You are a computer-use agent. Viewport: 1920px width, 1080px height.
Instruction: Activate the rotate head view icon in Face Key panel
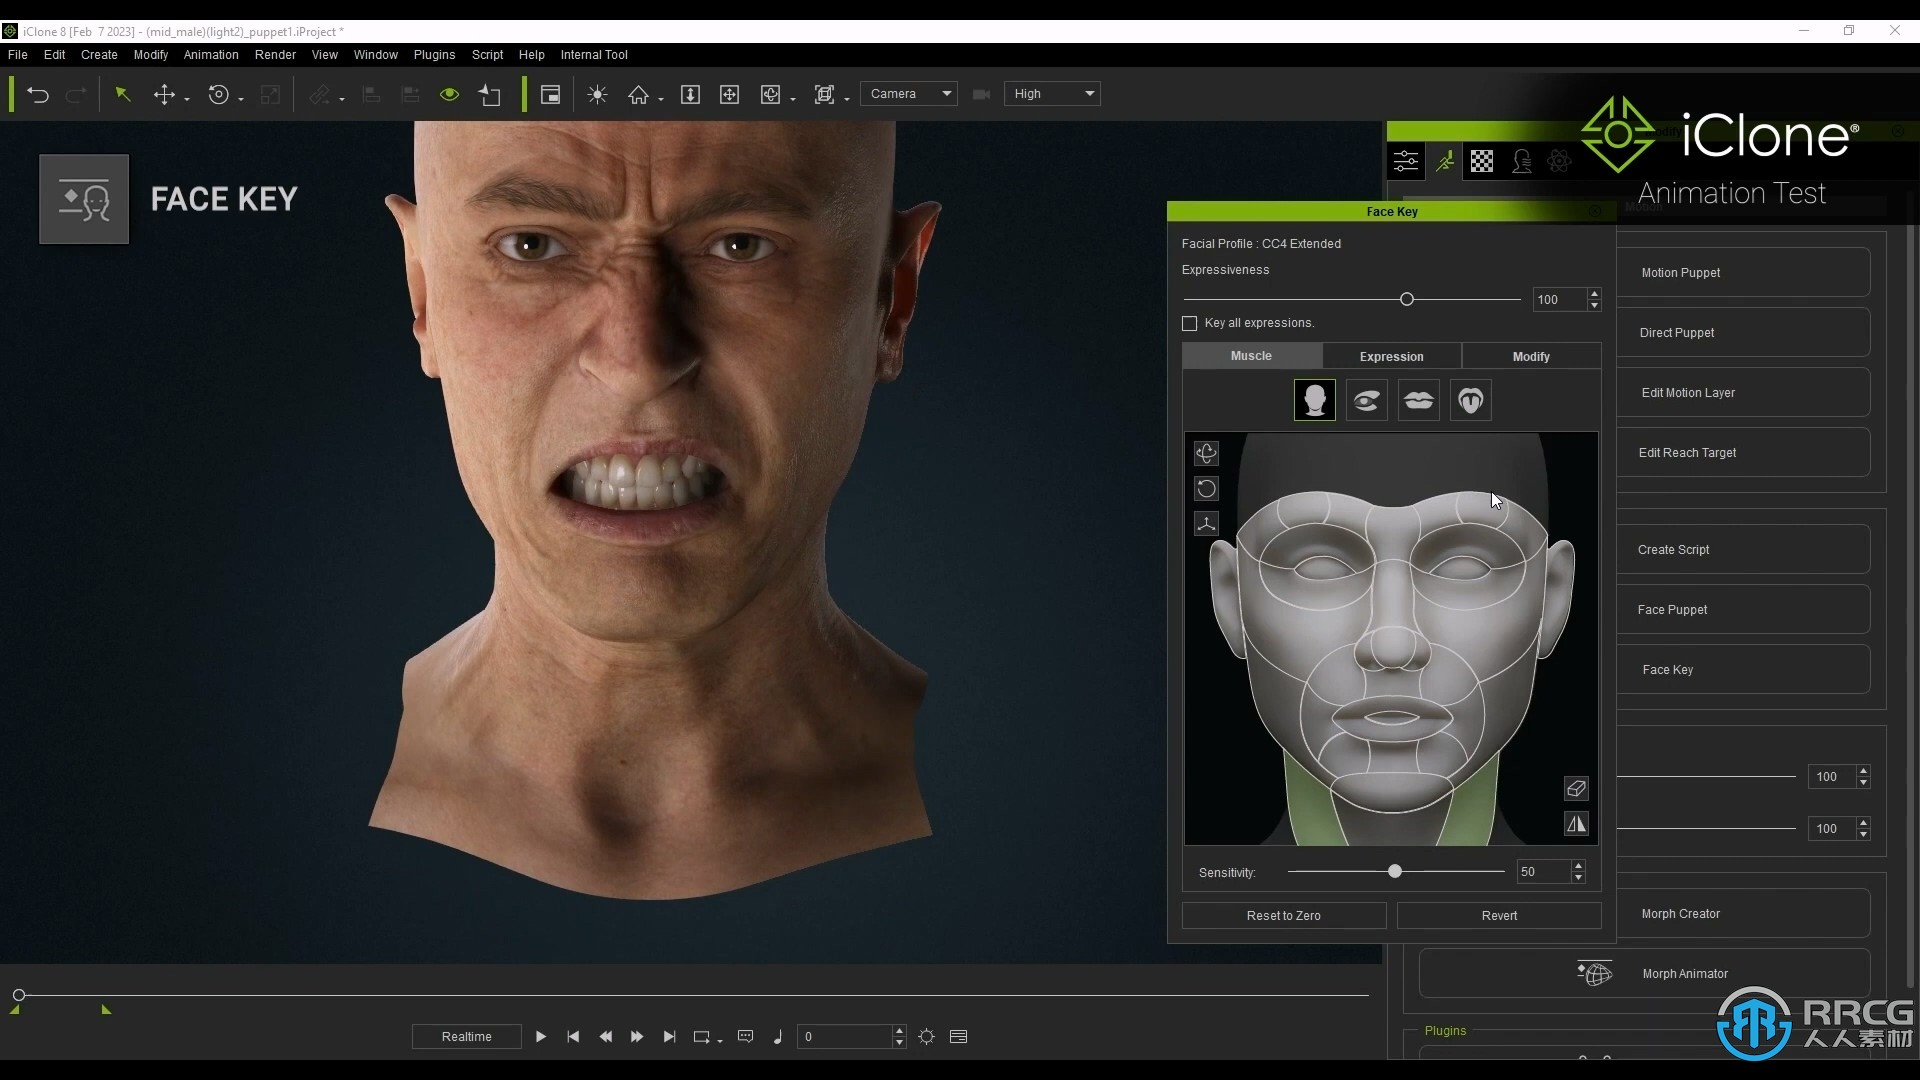1207,453
